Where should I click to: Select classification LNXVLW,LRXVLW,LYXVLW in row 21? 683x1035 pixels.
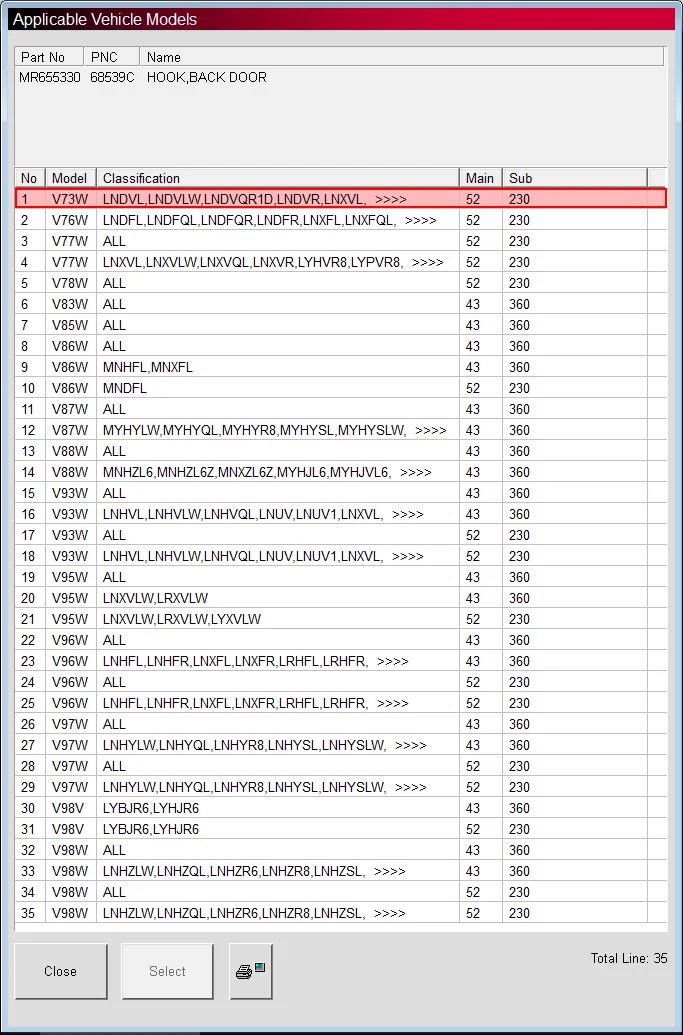click(x=181, y=619)
